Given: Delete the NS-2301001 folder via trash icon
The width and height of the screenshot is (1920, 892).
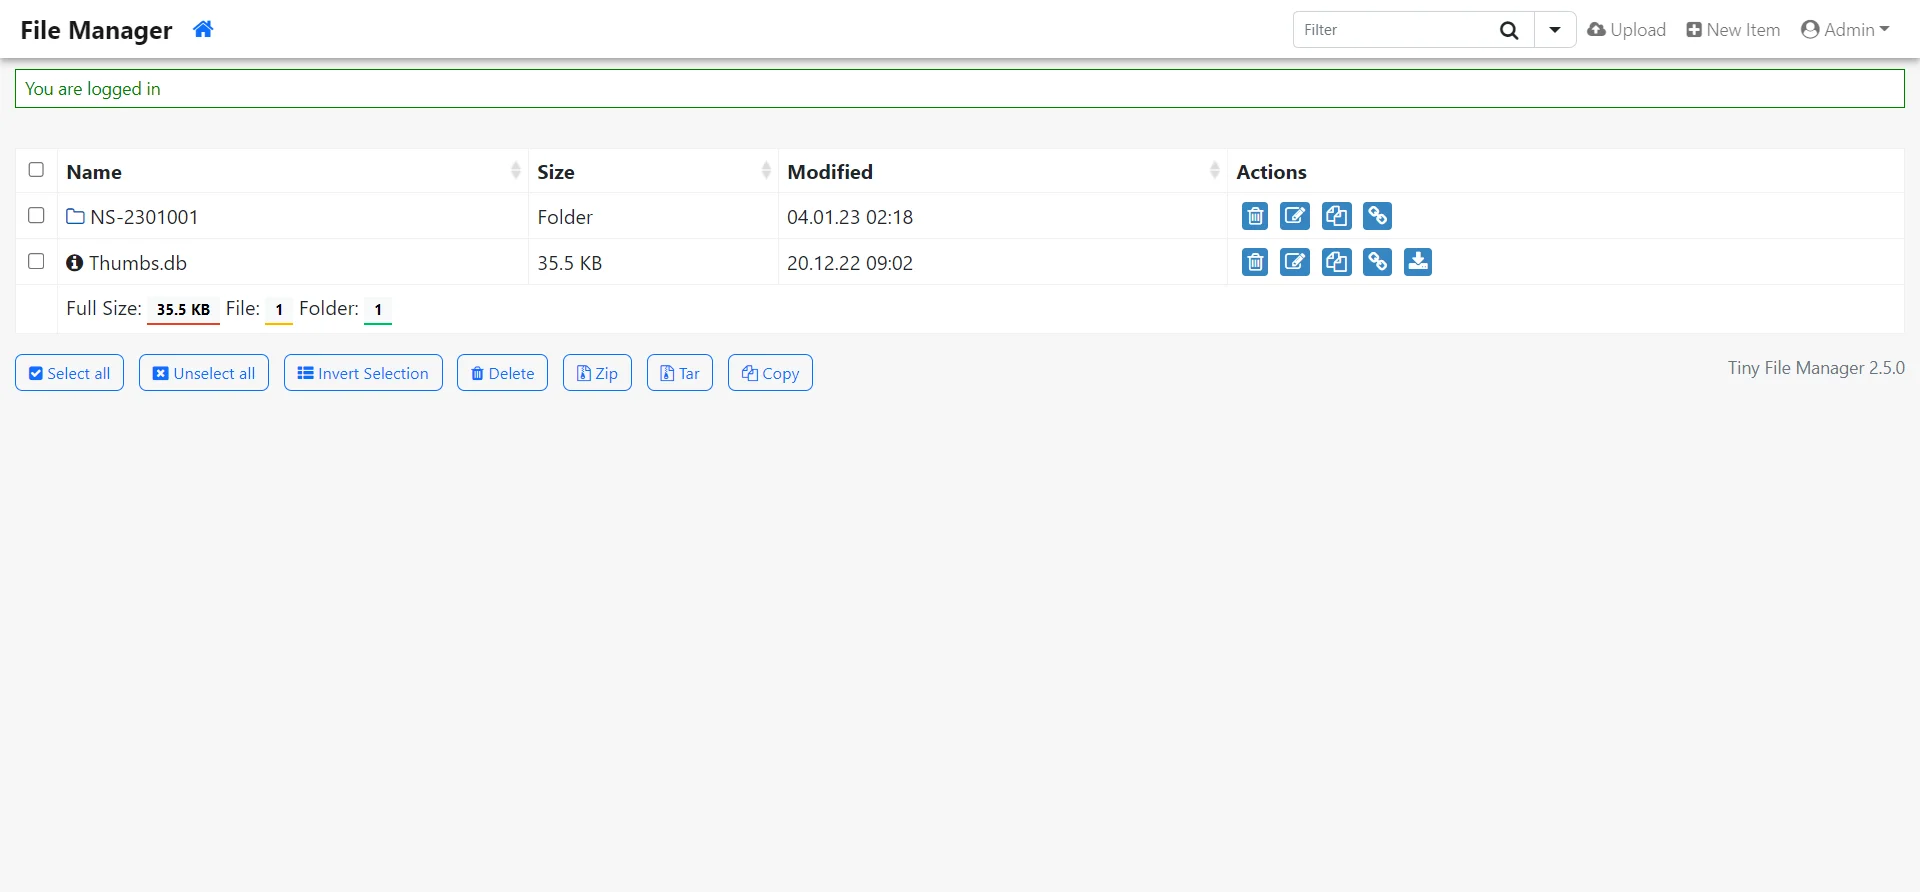Looking at the screenshot, I should pos(1254,216).
